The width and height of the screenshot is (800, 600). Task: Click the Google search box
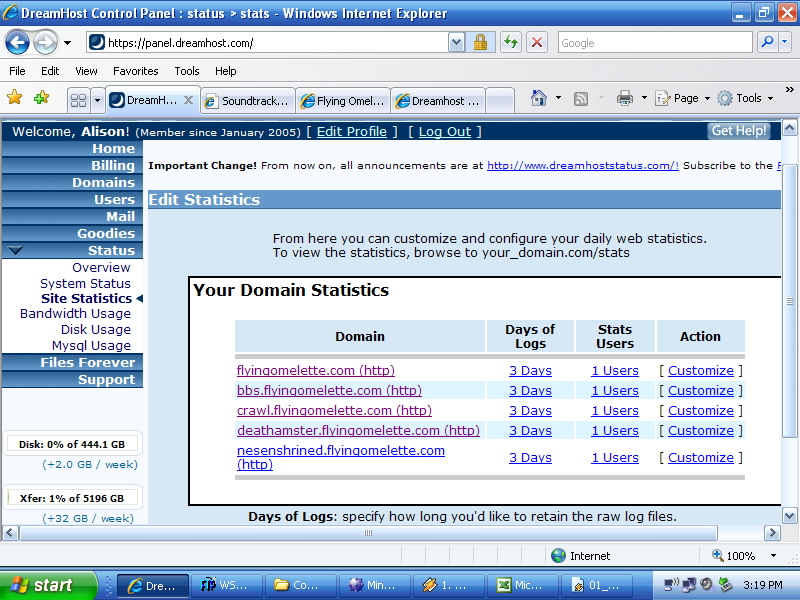(655, 43)
